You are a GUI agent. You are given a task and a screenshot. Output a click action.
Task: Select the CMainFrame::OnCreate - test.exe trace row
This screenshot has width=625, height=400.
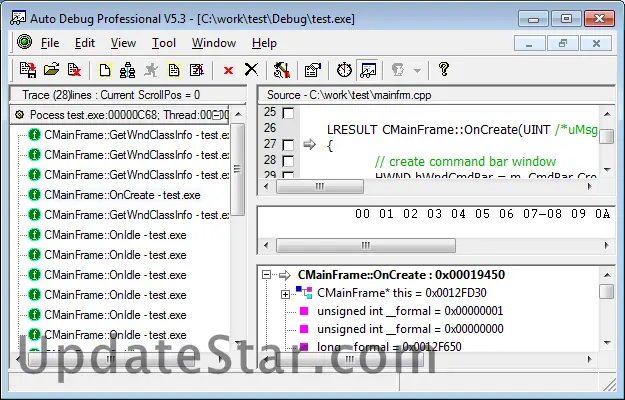tap(122, 195)
